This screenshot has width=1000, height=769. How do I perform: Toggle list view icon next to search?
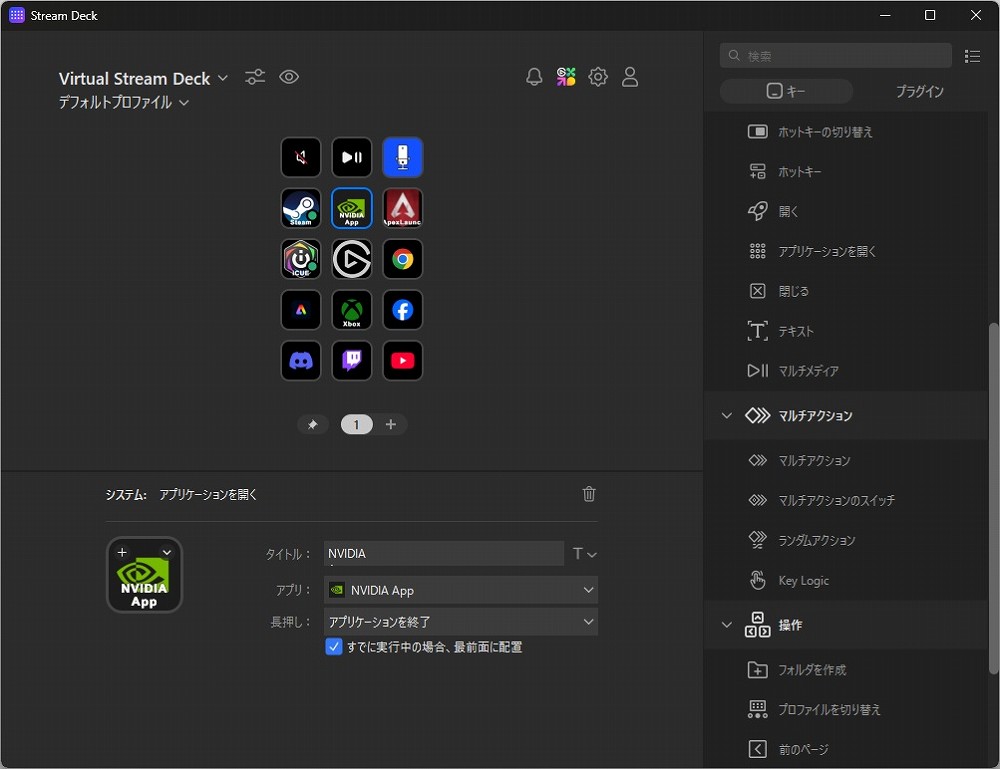click(973, 56)
